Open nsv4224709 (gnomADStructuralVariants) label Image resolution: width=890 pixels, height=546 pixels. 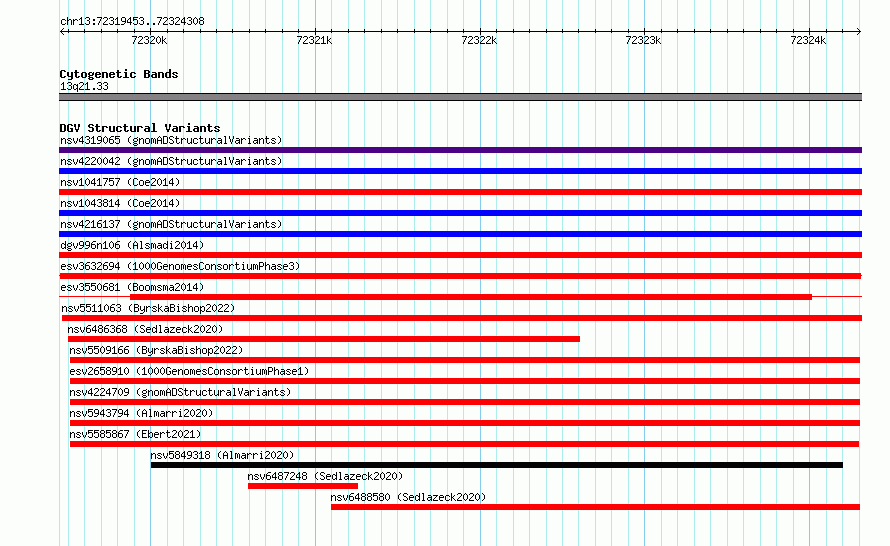[x=180, y=392]
